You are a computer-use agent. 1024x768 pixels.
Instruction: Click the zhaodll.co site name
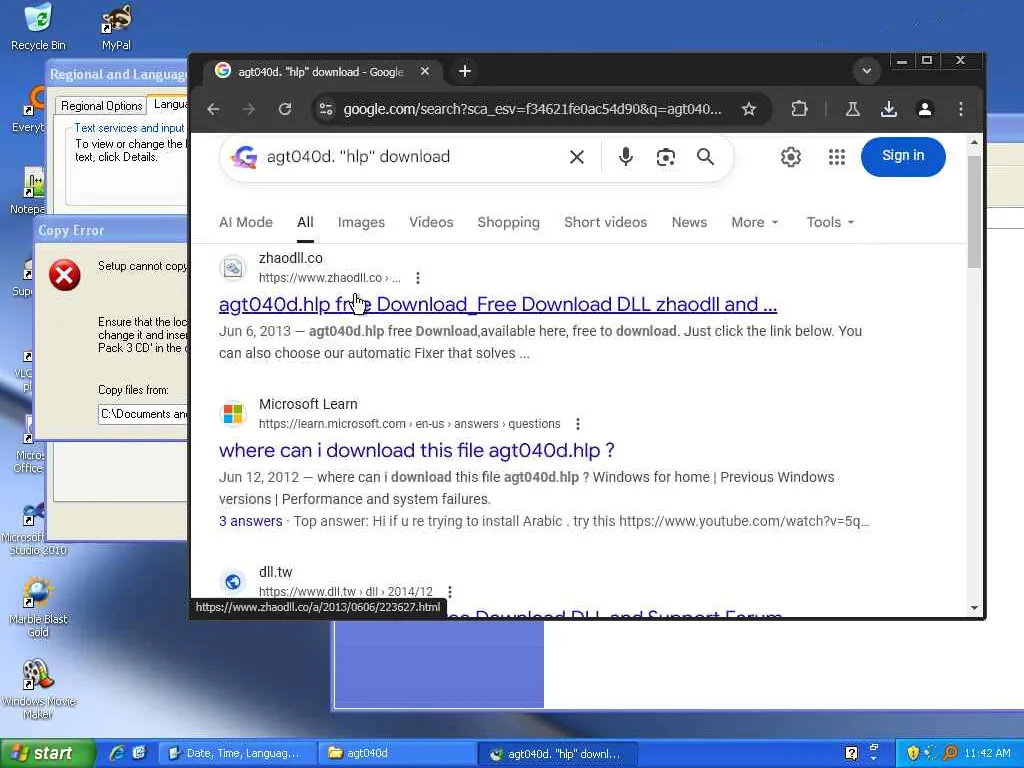[x=291, y=259]
